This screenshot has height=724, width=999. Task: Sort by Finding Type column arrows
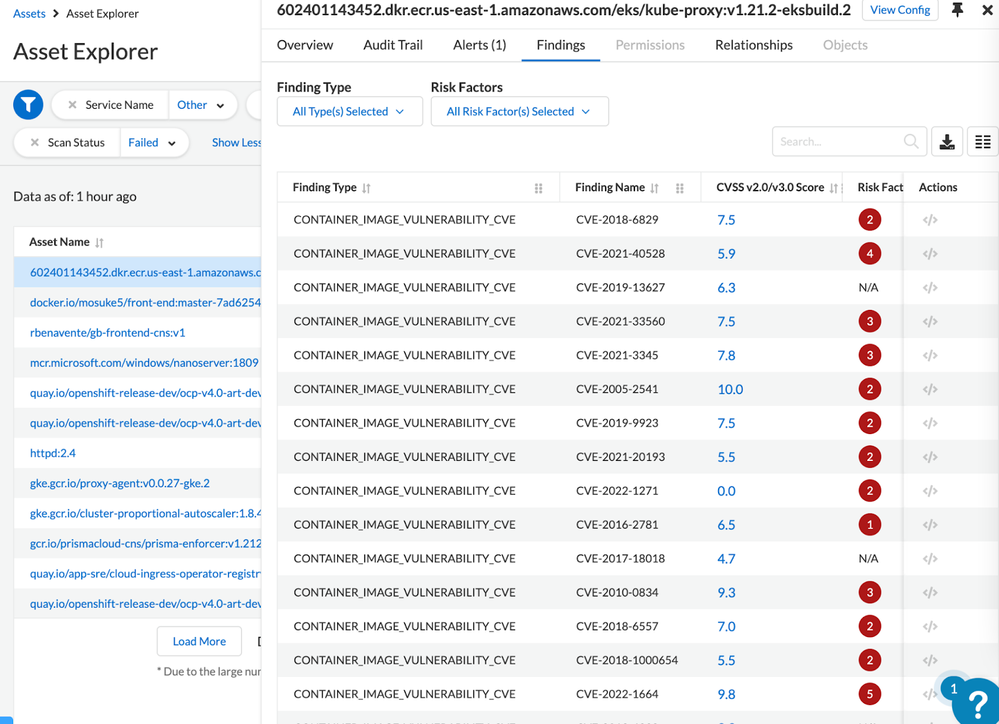pyautogui.click(x=366, y=188)
